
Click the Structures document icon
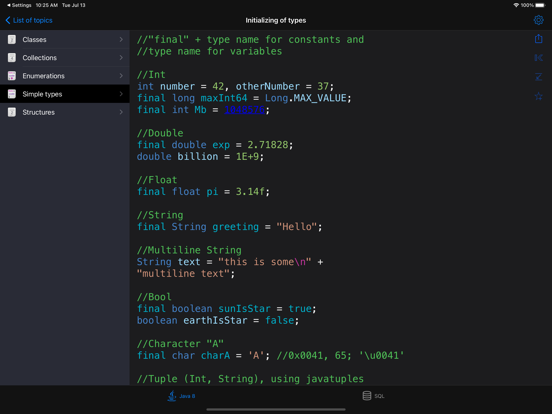point(12,112)
